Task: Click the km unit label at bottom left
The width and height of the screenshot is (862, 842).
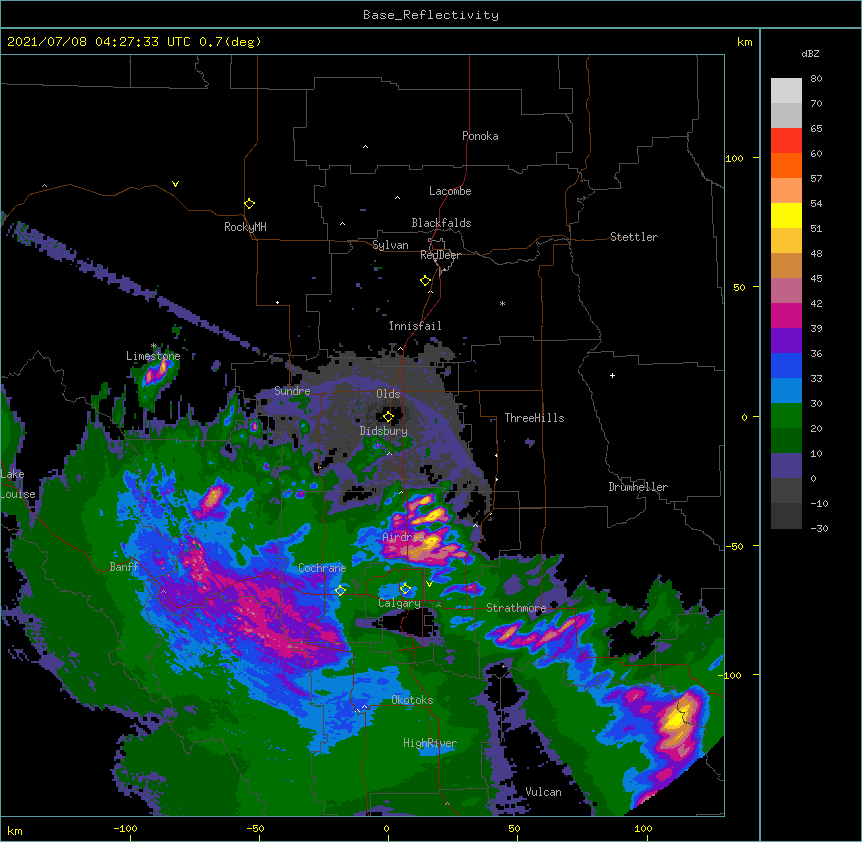Action: coord(15,830)
